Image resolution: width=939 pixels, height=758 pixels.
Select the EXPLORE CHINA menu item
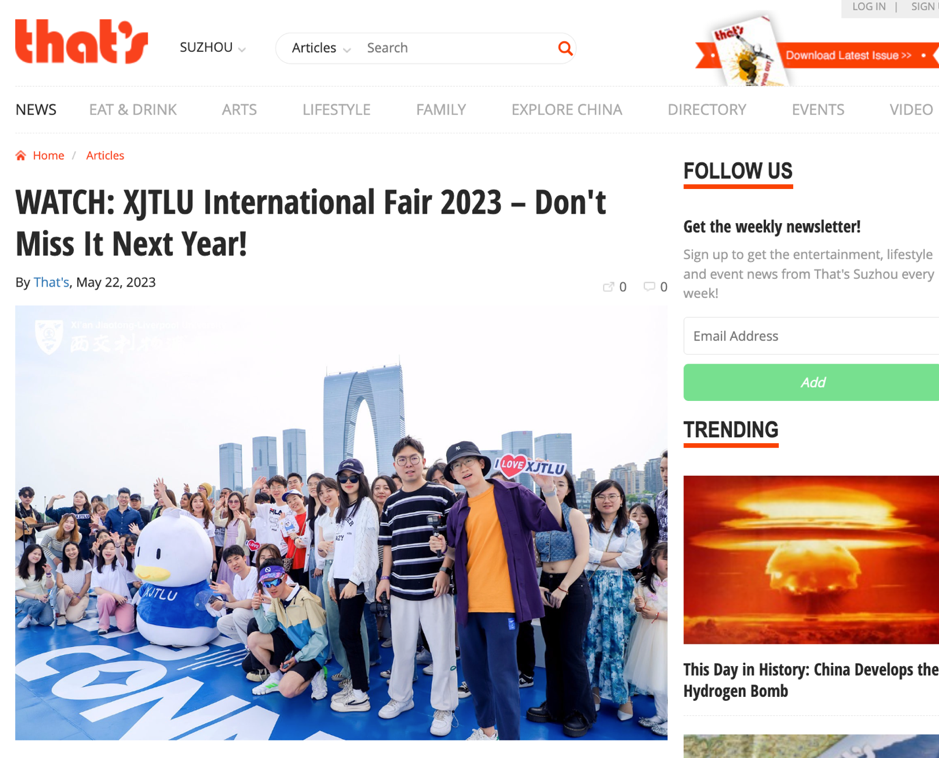pyautogui.click(x=567, y=110)
